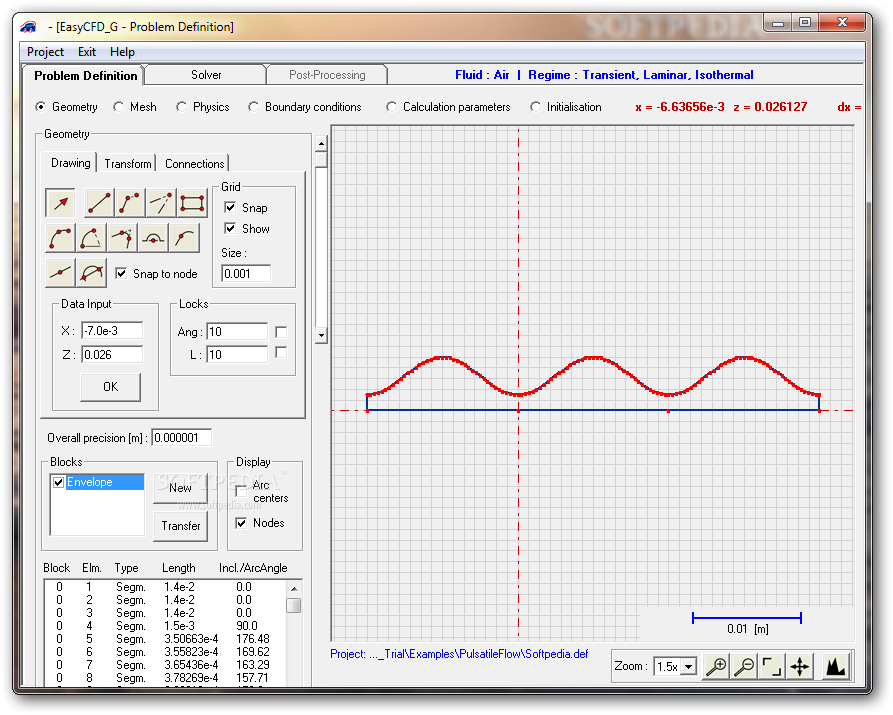
Task: Toggle the Snap to node checkbox
Action: (x=121, y=273)
